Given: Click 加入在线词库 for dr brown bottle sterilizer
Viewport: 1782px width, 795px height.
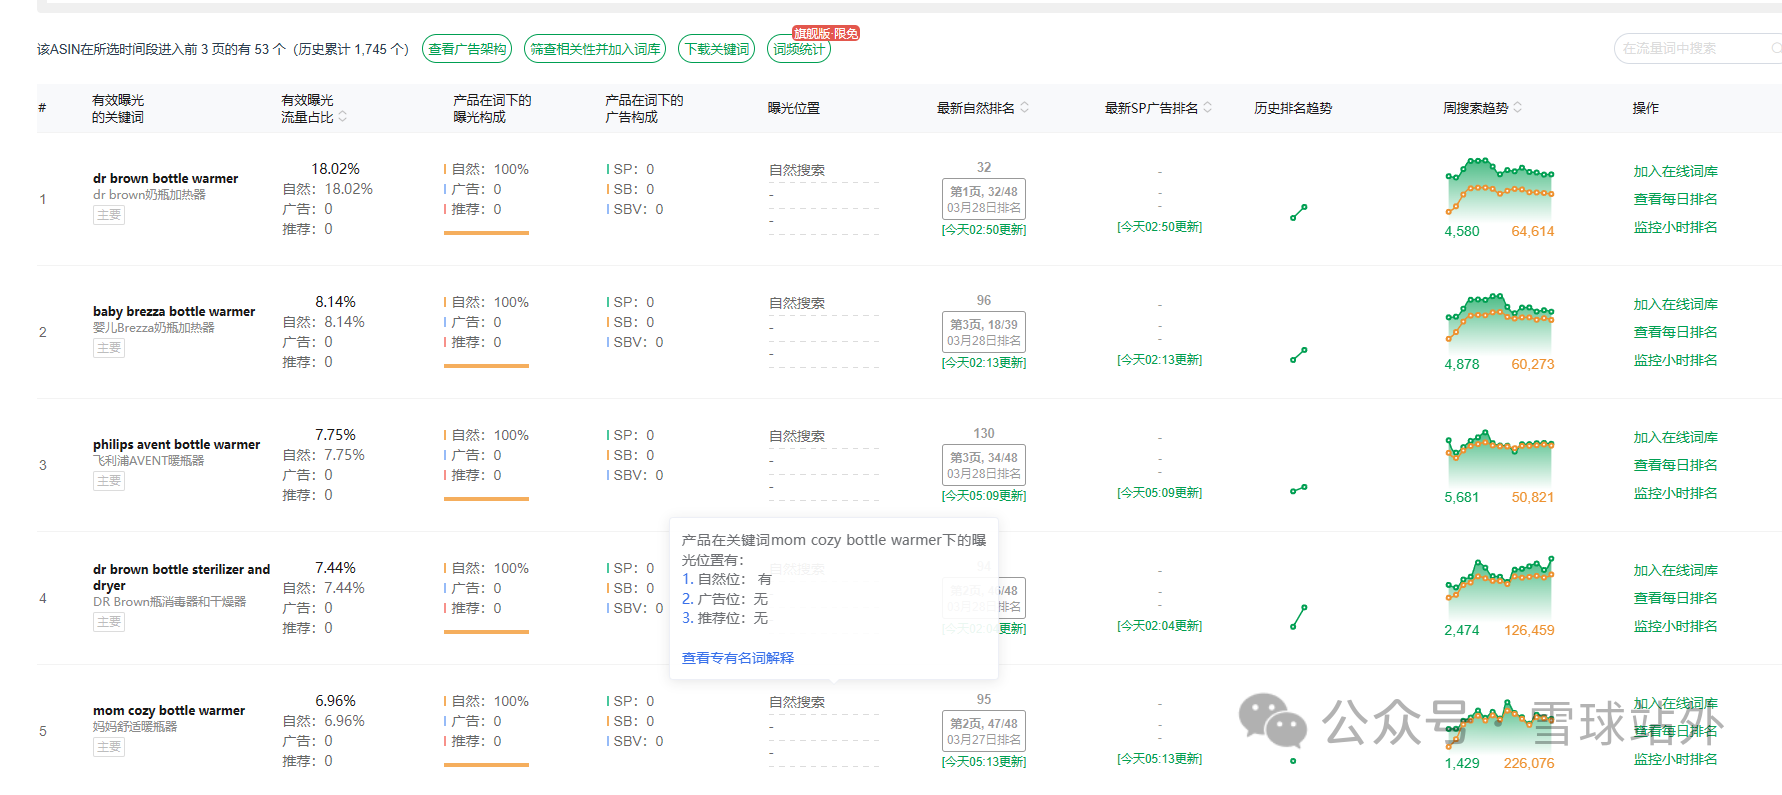Looking at the screenshot, I should tap(1675, 571).
